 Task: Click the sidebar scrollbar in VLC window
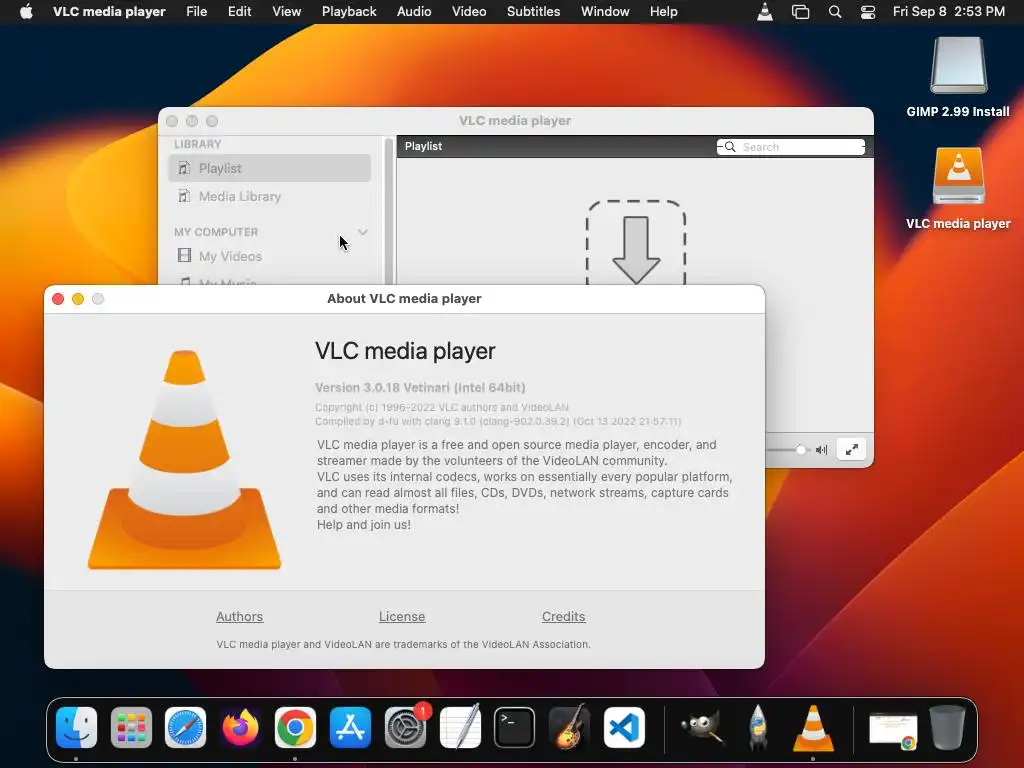(389, 210)
